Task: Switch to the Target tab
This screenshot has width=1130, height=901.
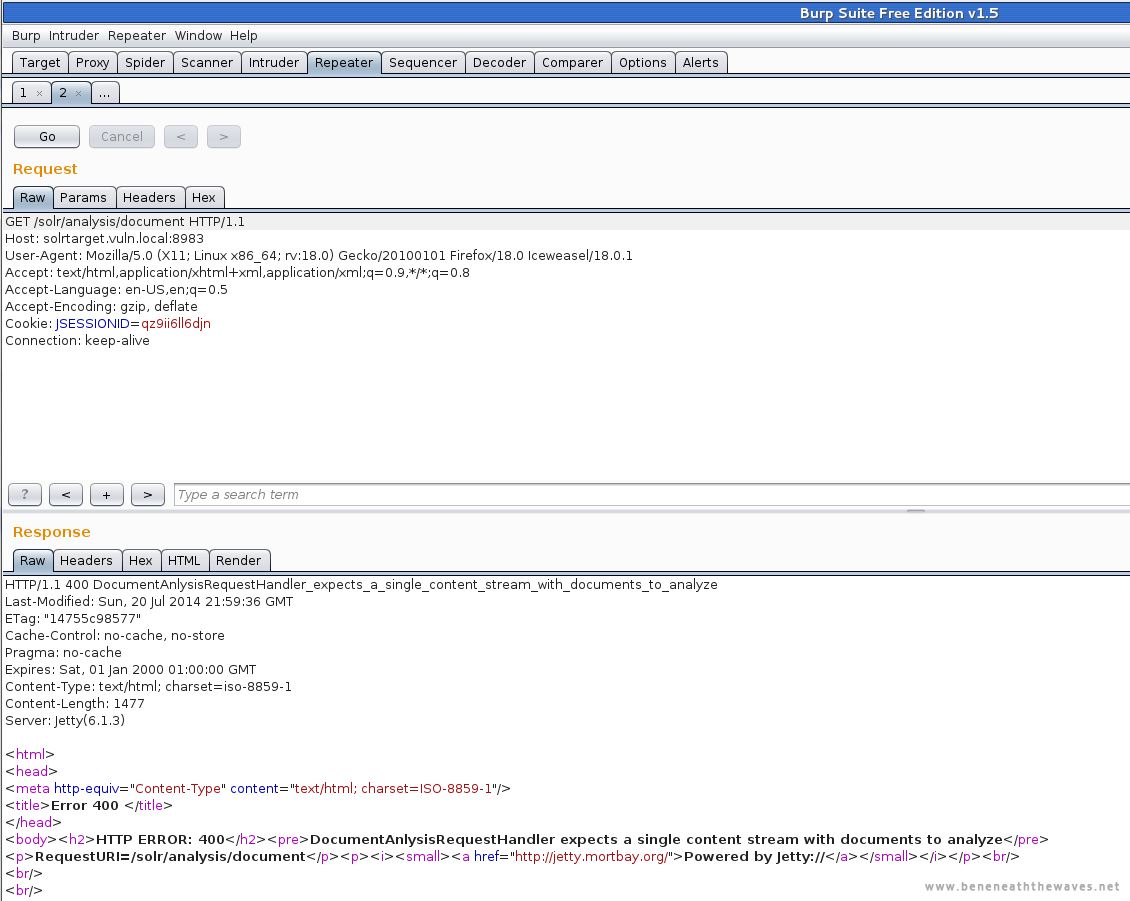Action: [40, 63]
